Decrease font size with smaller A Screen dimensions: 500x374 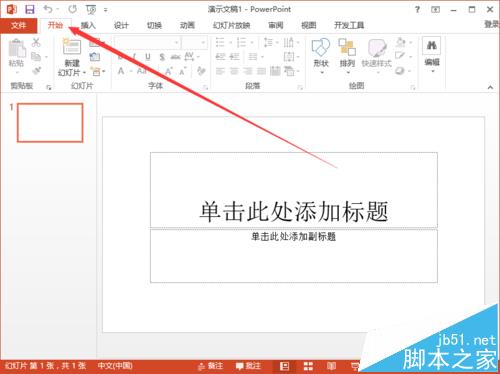pos(183,71)
